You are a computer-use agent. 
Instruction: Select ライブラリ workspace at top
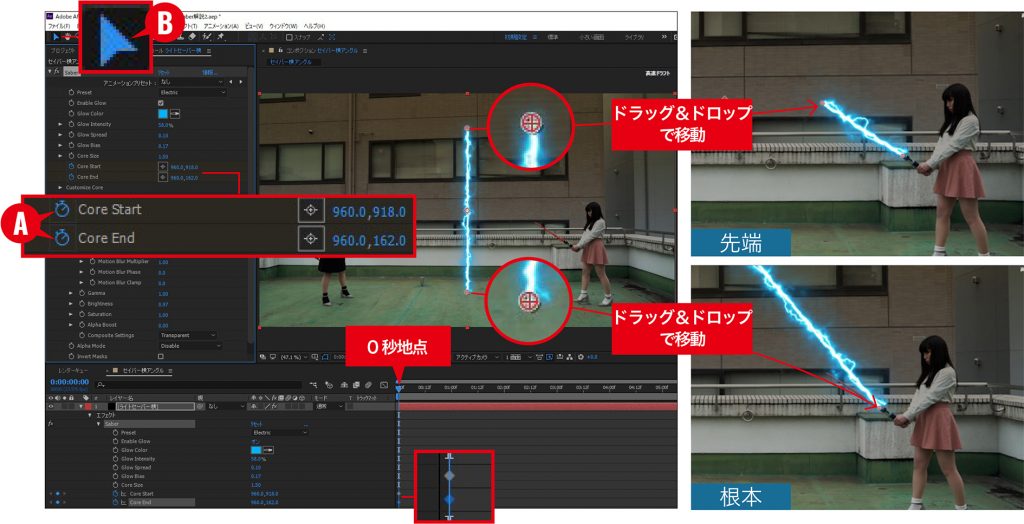[634, 37]
